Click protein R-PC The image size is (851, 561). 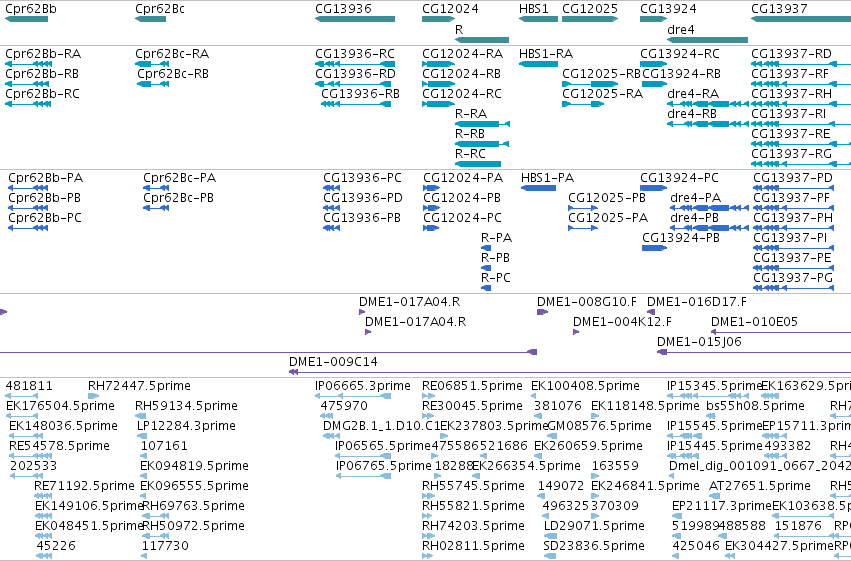tap(496, 278)
